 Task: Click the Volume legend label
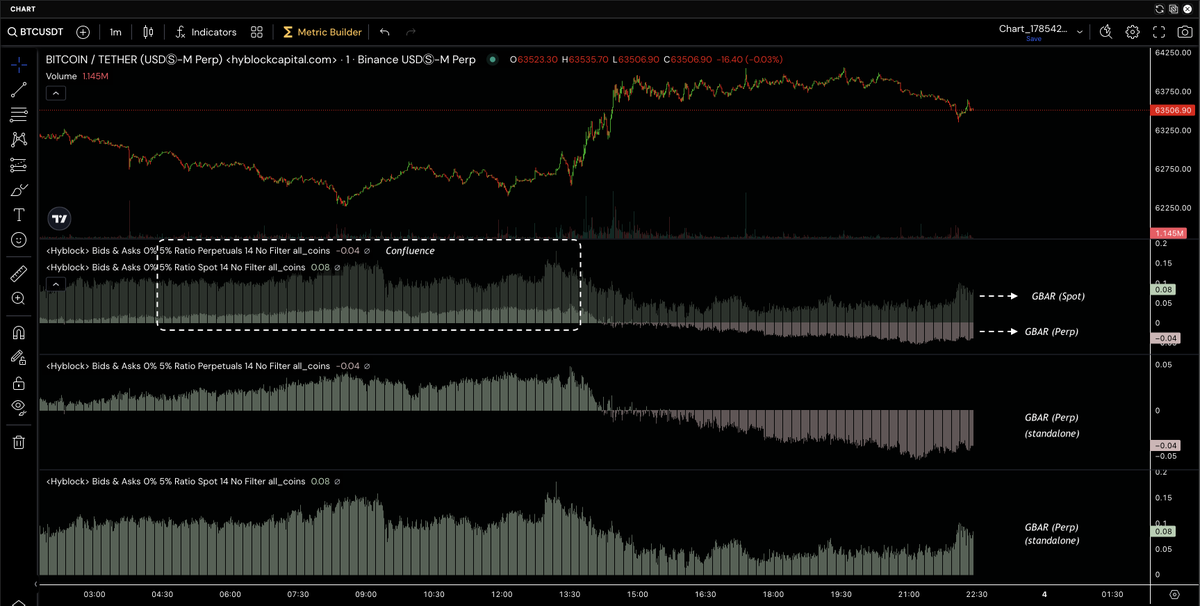tap(61, 75)
